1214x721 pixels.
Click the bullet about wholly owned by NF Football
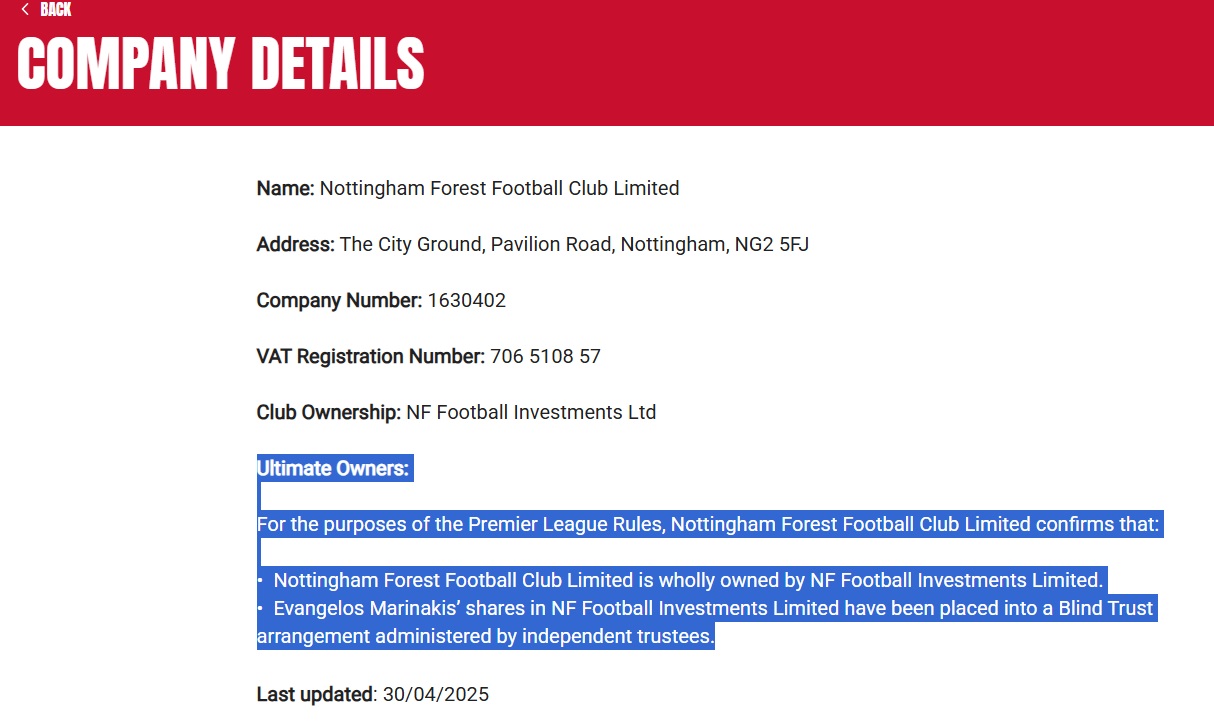click(680, 580)
